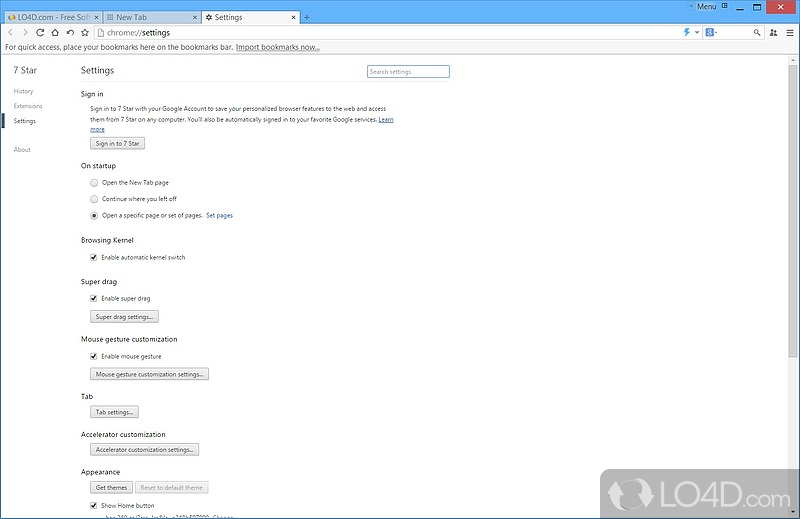Open the Menu in the title bar
The image size is (800, 519).
click(707, 6)
